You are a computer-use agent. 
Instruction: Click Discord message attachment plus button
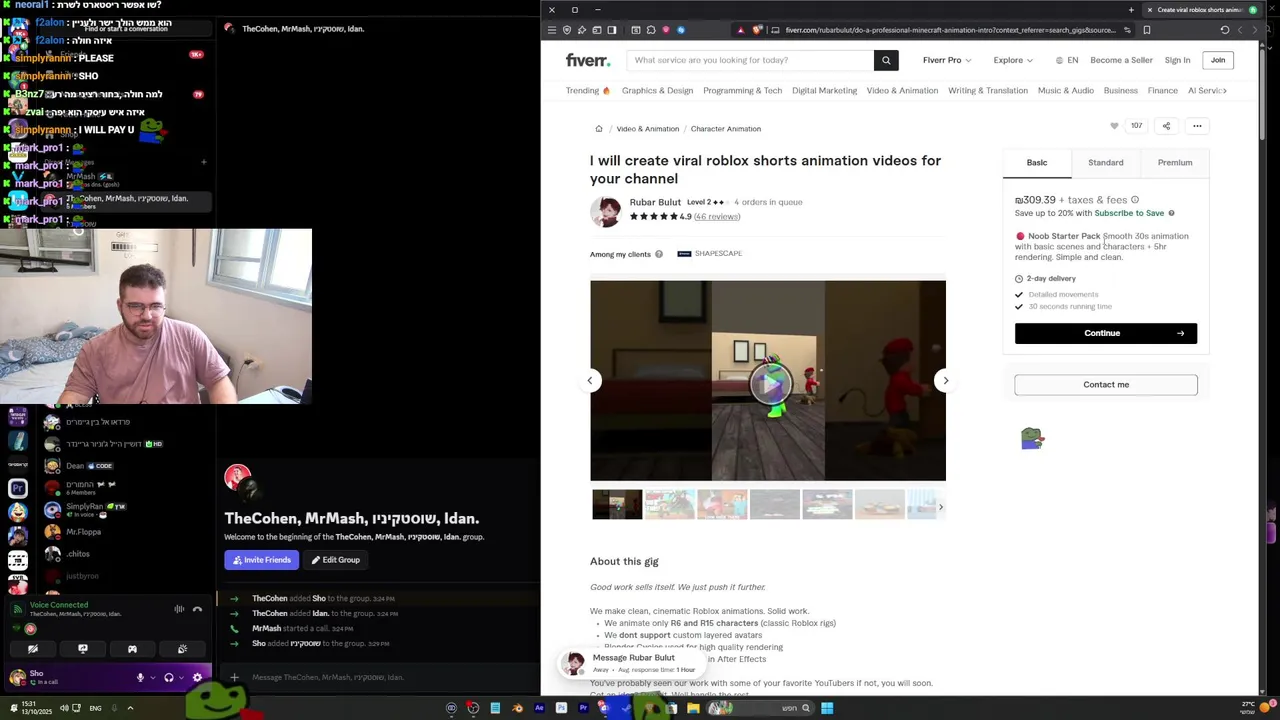234,677
